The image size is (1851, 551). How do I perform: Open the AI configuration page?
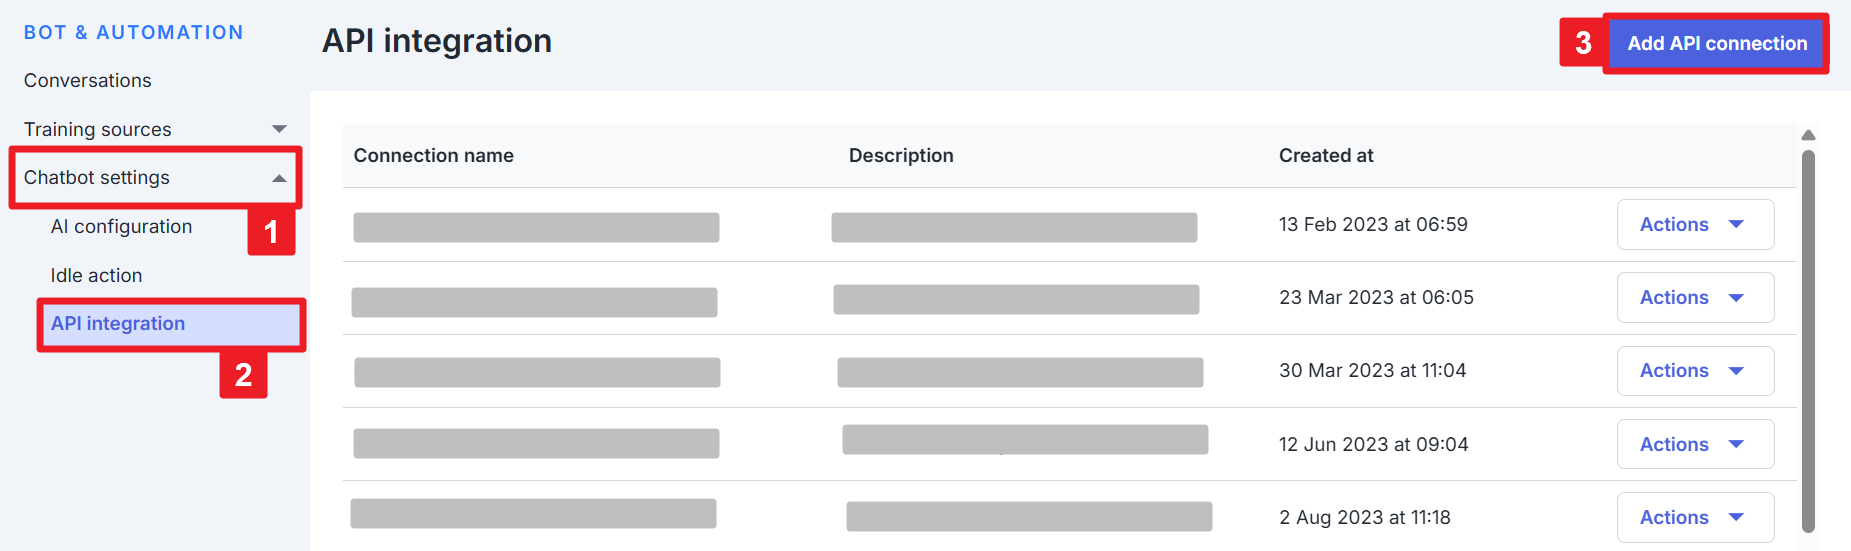121,227
